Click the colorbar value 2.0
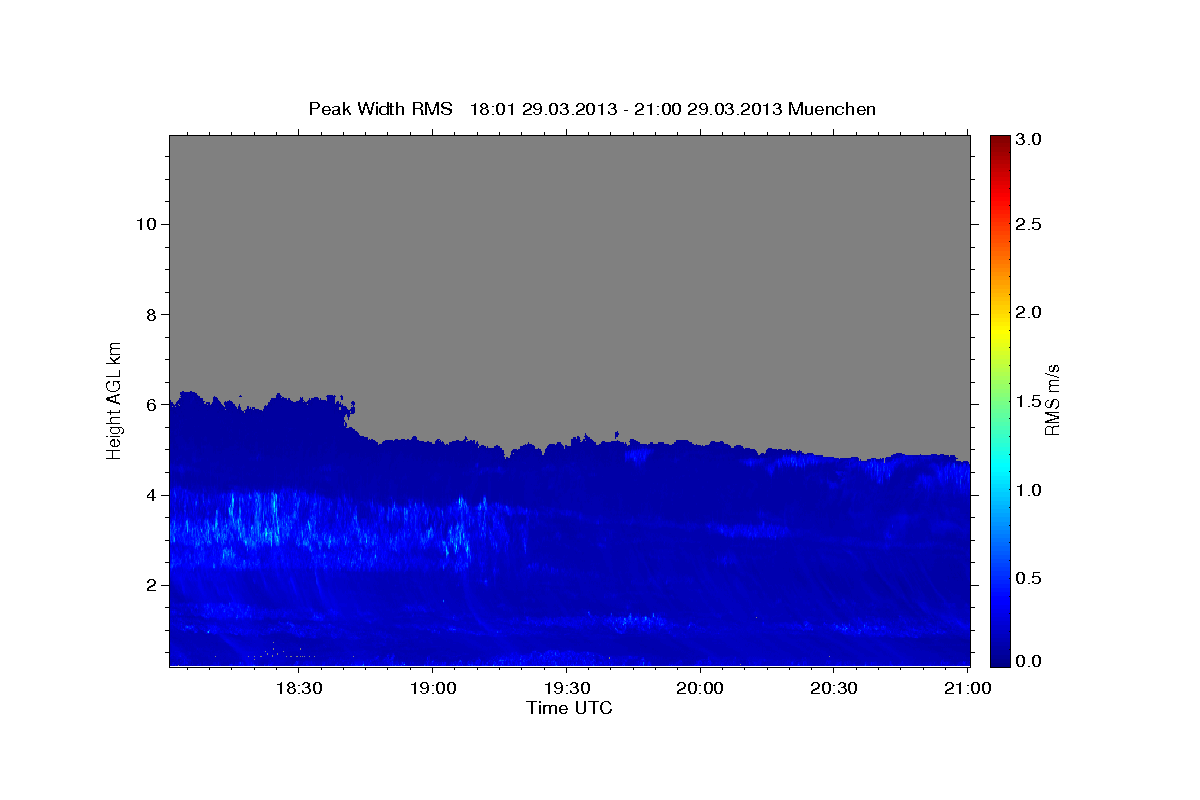The width and height of the screenshot is (1200, 800). [x=1029, y=313]
